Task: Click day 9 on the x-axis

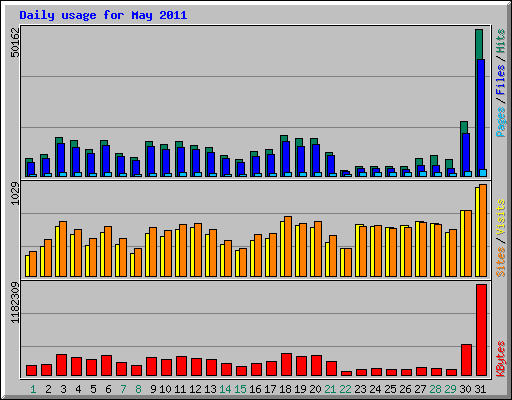Action: [x=153, y=389]
